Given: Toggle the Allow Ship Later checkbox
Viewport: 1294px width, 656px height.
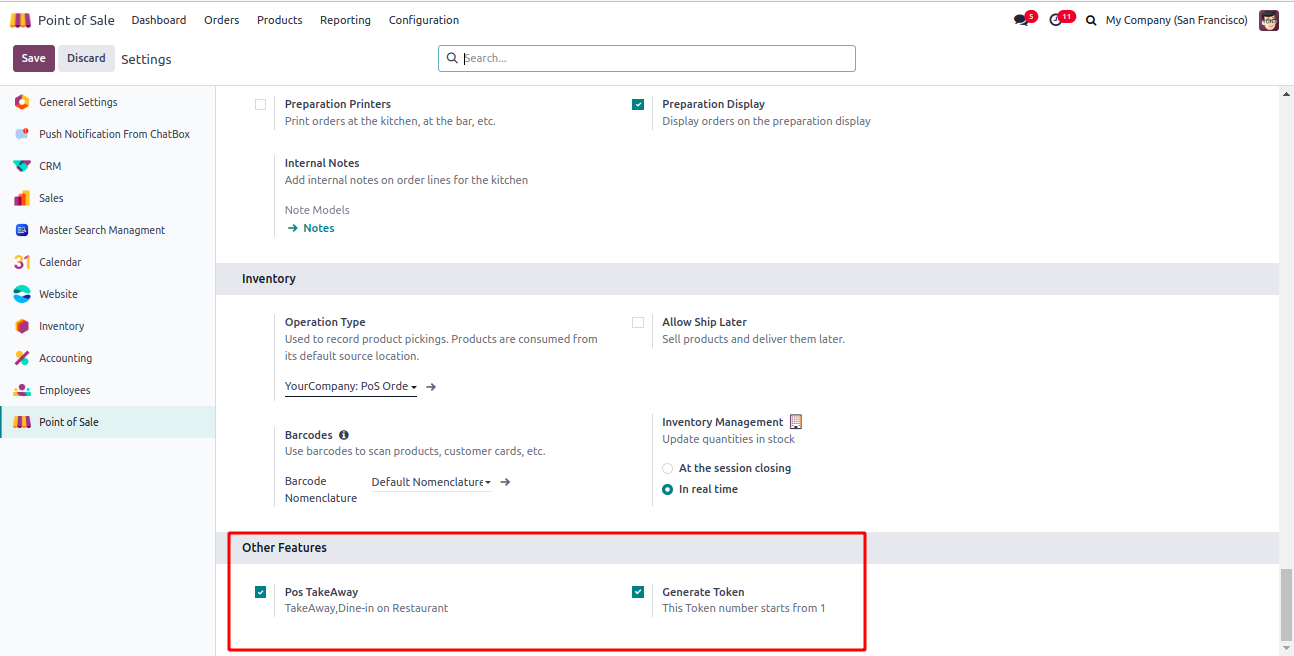Looking at the screenshot, I should point(638,322).
